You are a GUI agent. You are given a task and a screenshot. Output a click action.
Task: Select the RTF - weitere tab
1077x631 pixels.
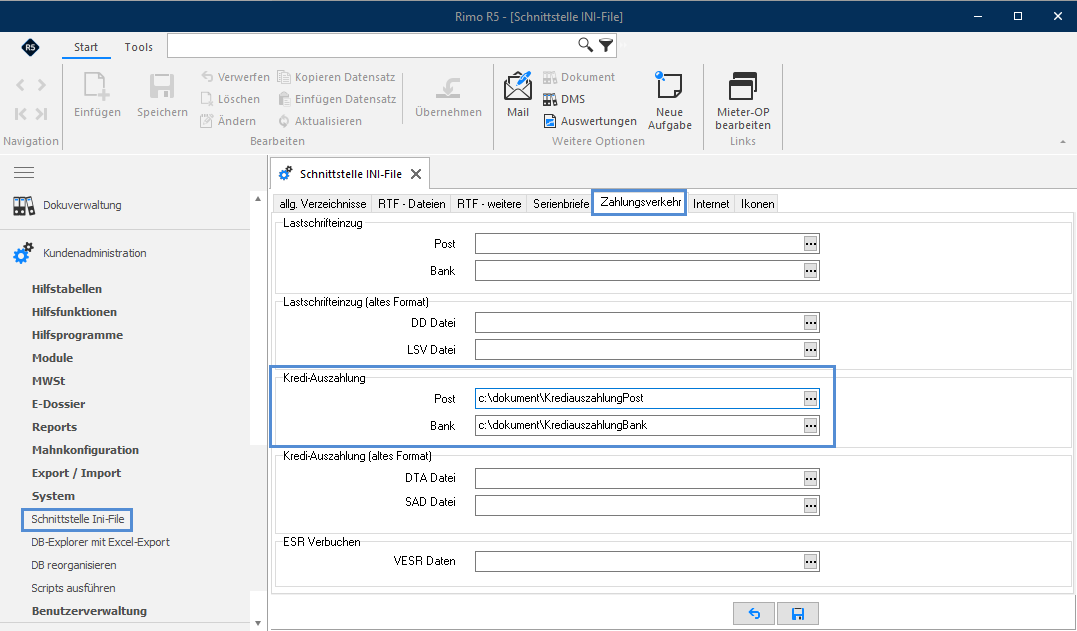coord(489,203)
